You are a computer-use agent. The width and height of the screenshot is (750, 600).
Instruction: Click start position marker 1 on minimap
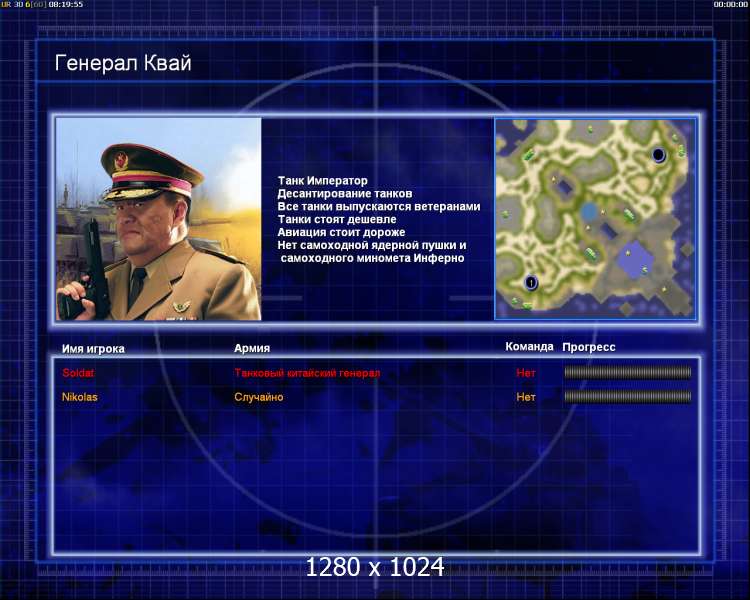pos(531,283)
